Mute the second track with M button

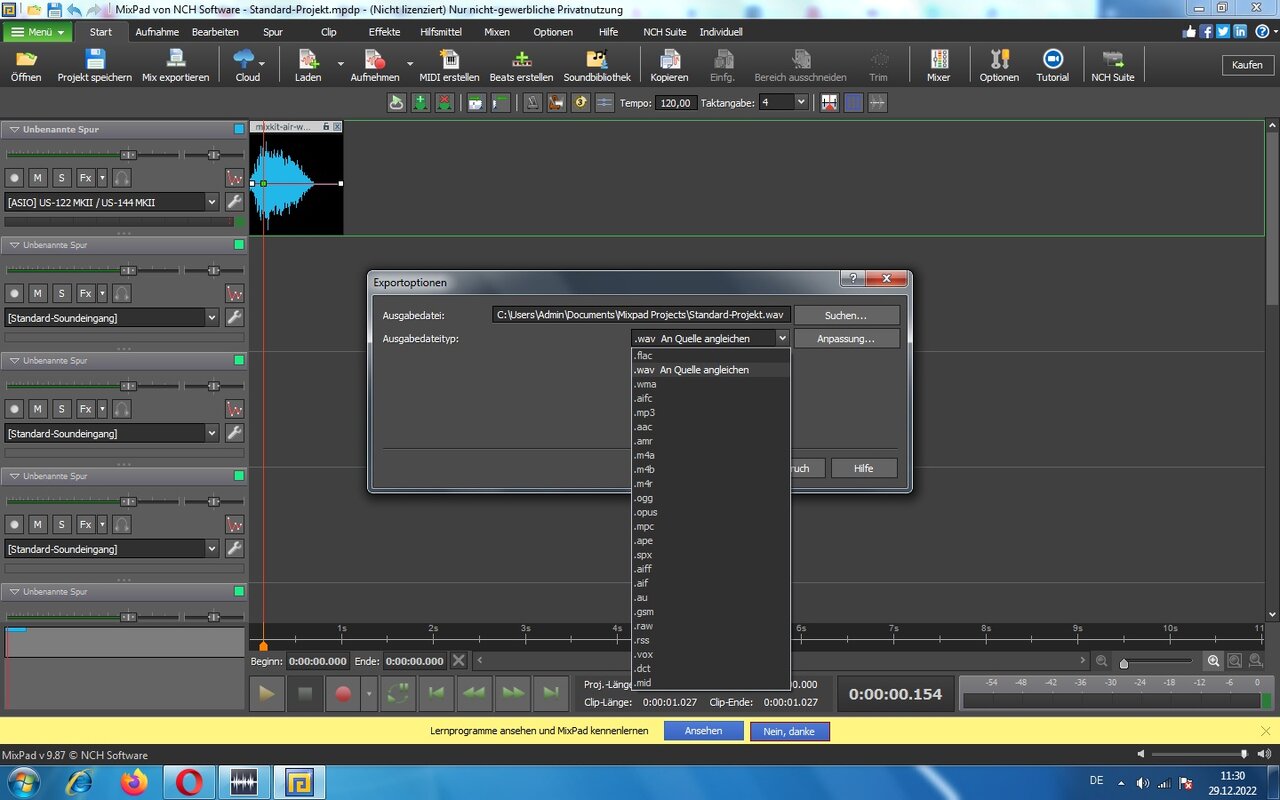coord(38,294)
